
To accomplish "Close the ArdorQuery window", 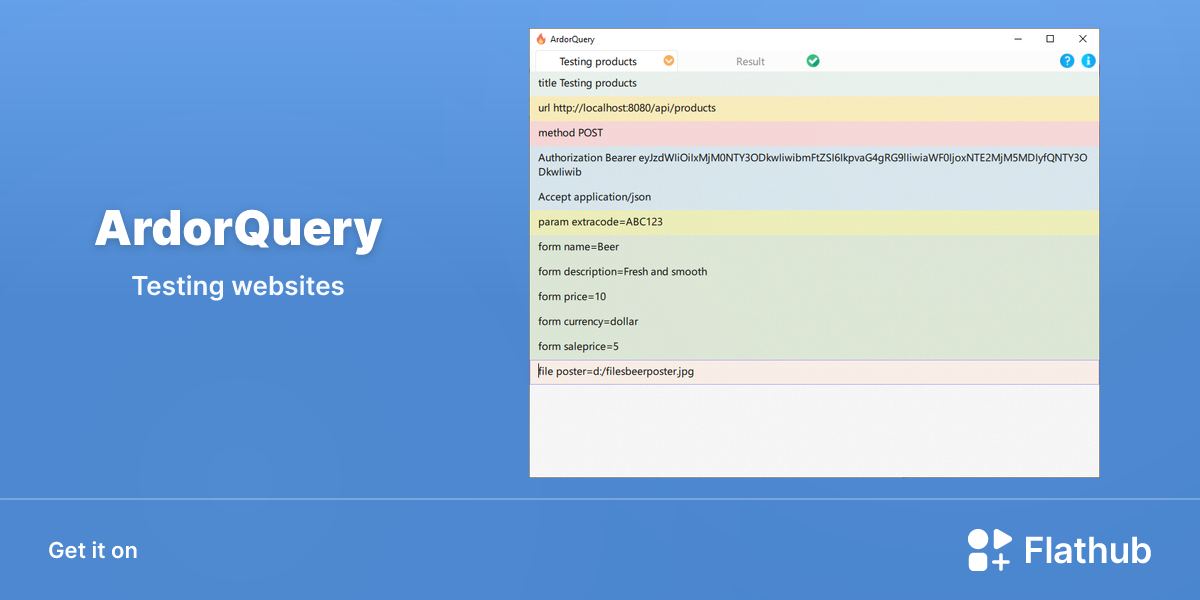I will pyautogui.click(x=1083, y=39).
